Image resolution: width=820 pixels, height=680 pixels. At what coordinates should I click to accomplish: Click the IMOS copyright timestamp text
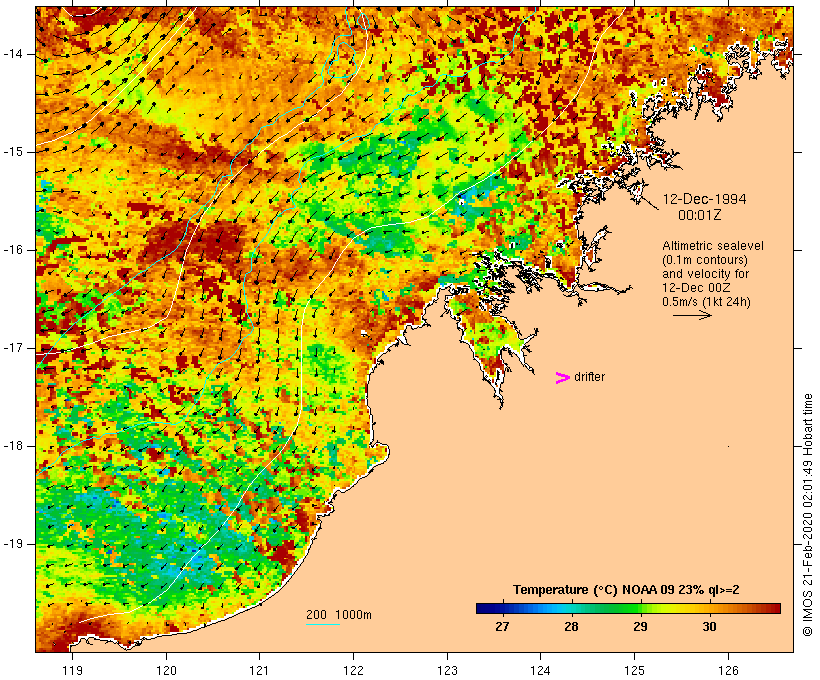click(807, 515)
